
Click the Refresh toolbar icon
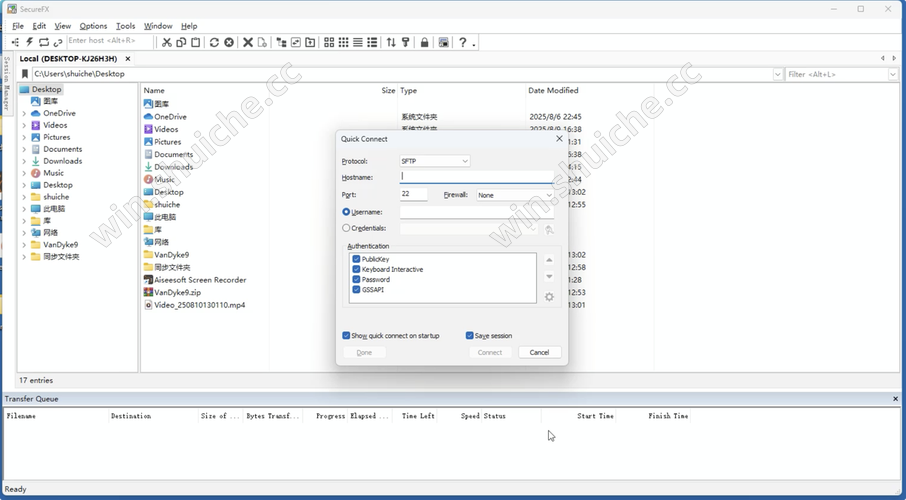(214, 42)
